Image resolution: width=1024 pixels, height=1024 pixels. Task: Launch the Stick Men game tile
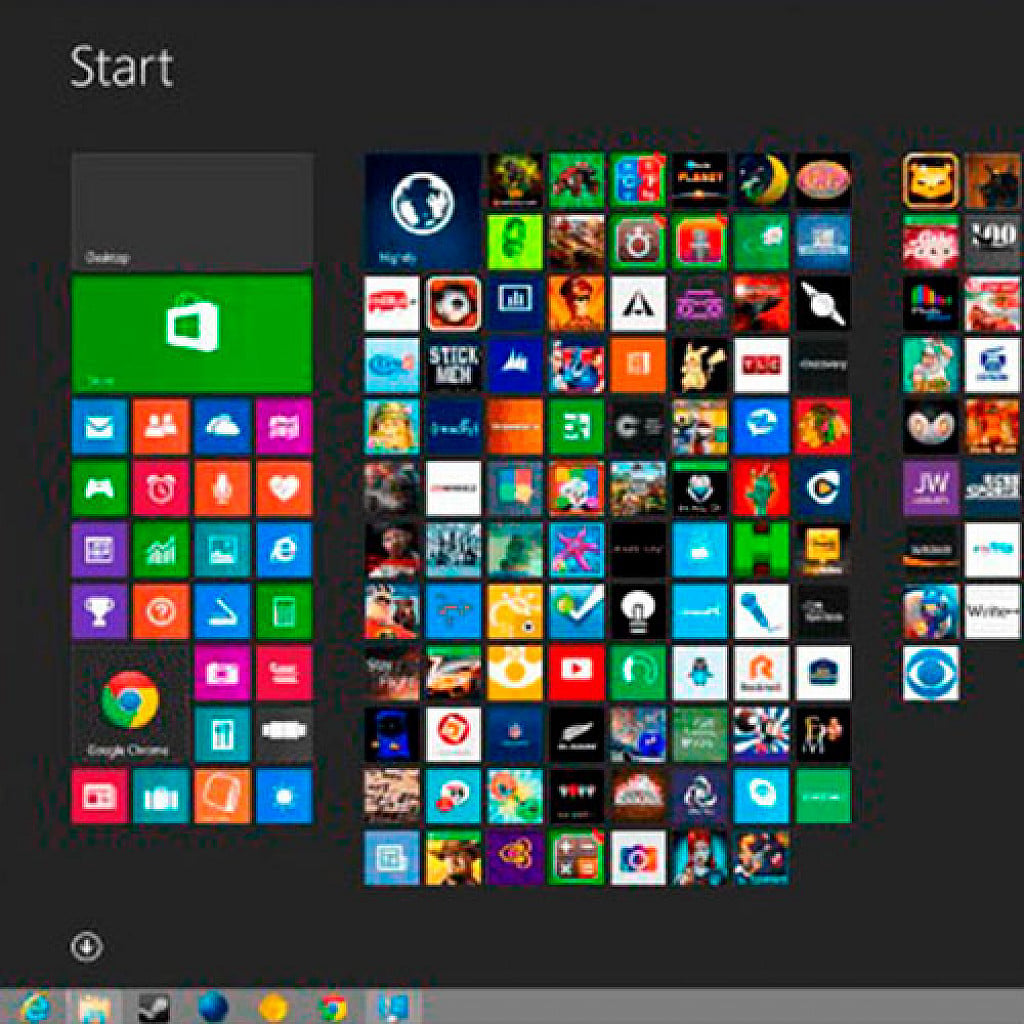point(453,364)
